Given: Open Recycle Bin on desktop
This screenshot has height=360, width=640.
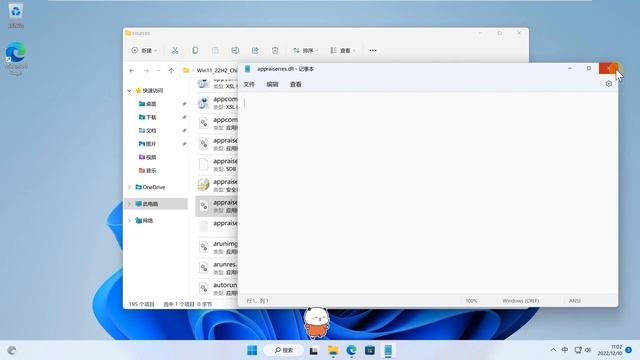Looking at the screenshot, I should pos(16,15).
